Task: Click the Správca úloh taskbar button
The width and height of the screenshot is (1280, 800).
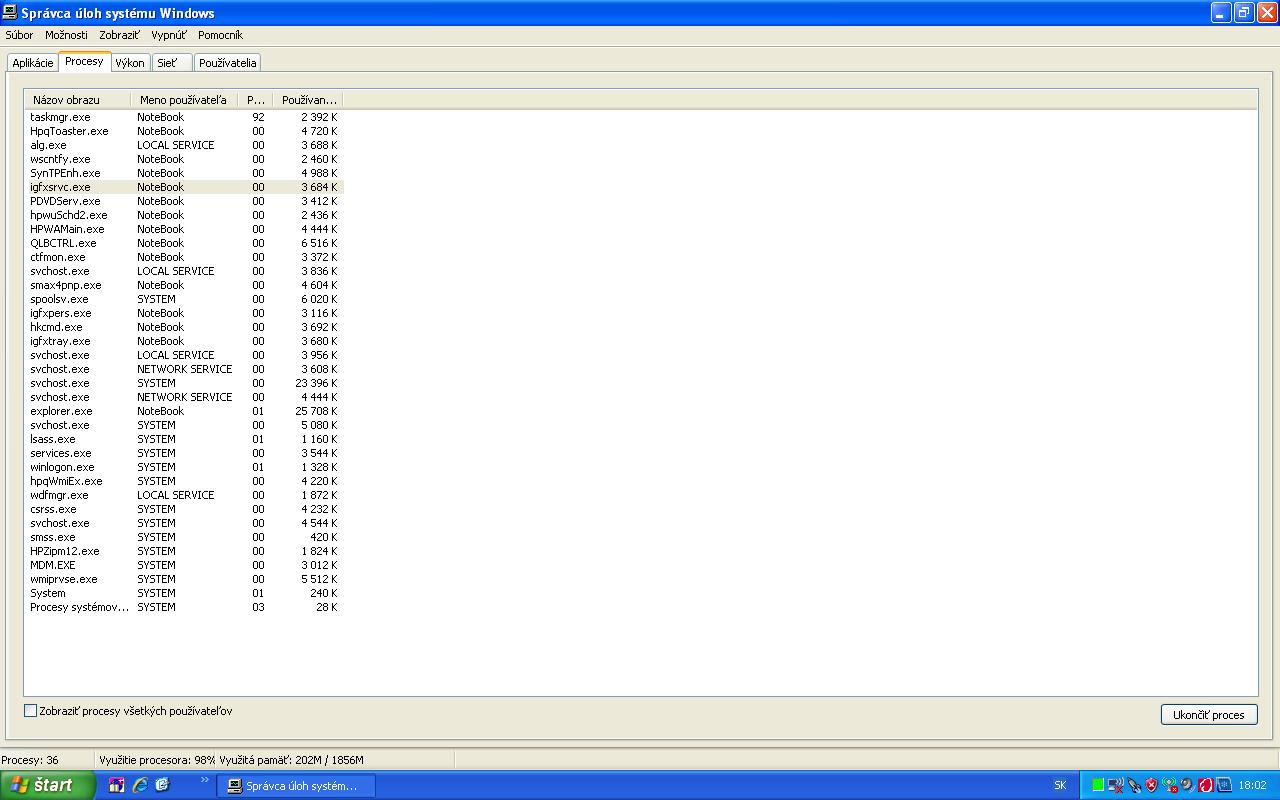Action: (295, 786)
